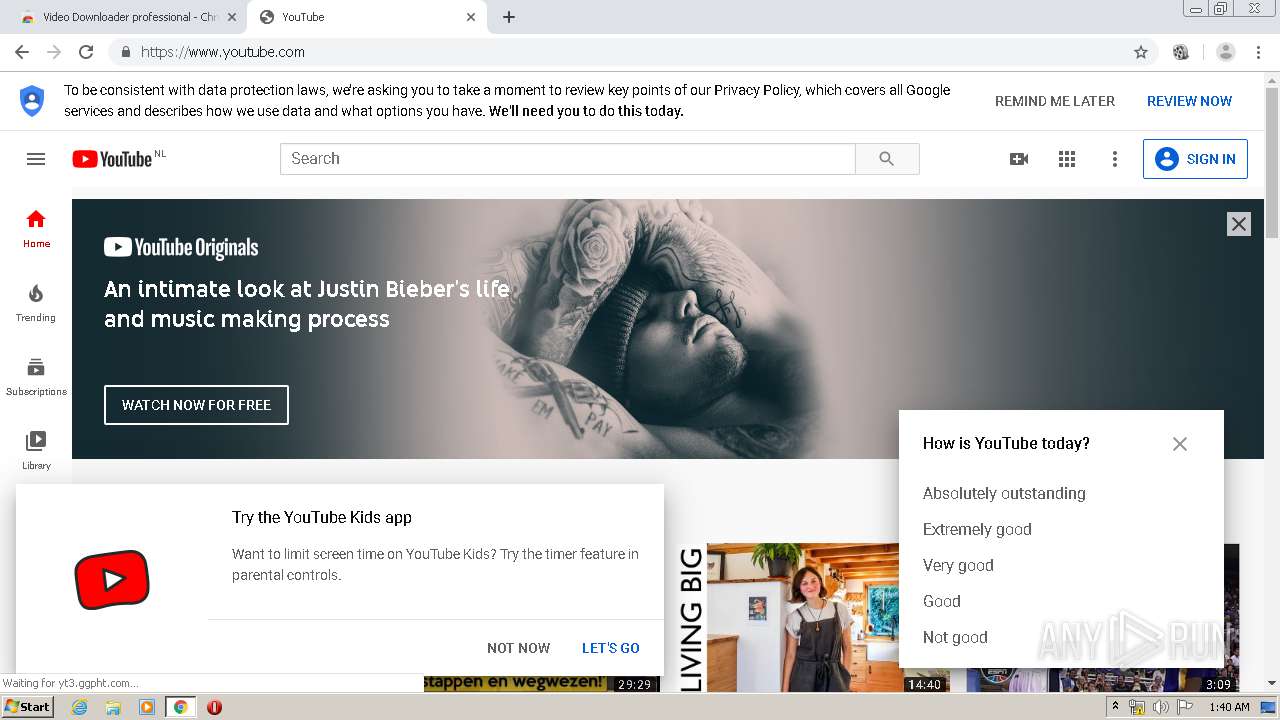
Task: Select 'Very good' survey answer
Action: click(x=958, y=565)
